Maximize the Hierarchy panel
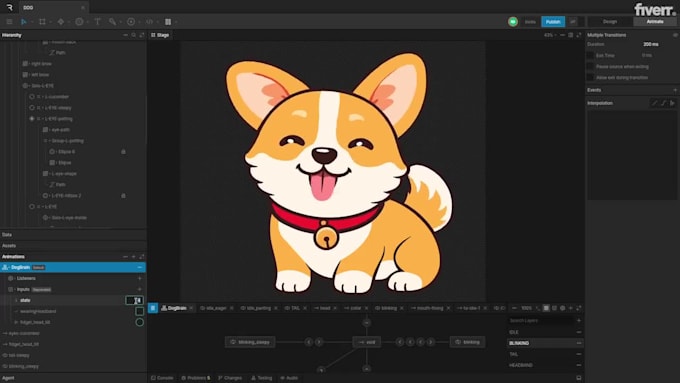Viewport: 680px width, 383px height. [x=142, y=35]
